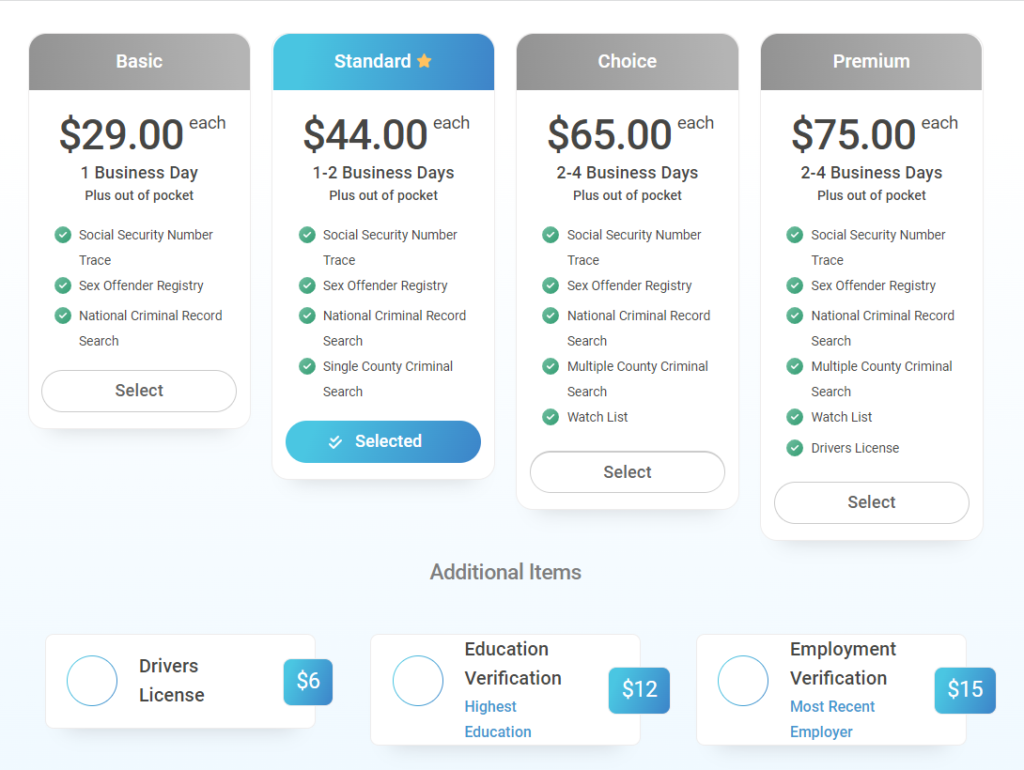Open the Most Recent Employer link
The width and height of the screenshot is (1024, 770).
click(832, 719)
